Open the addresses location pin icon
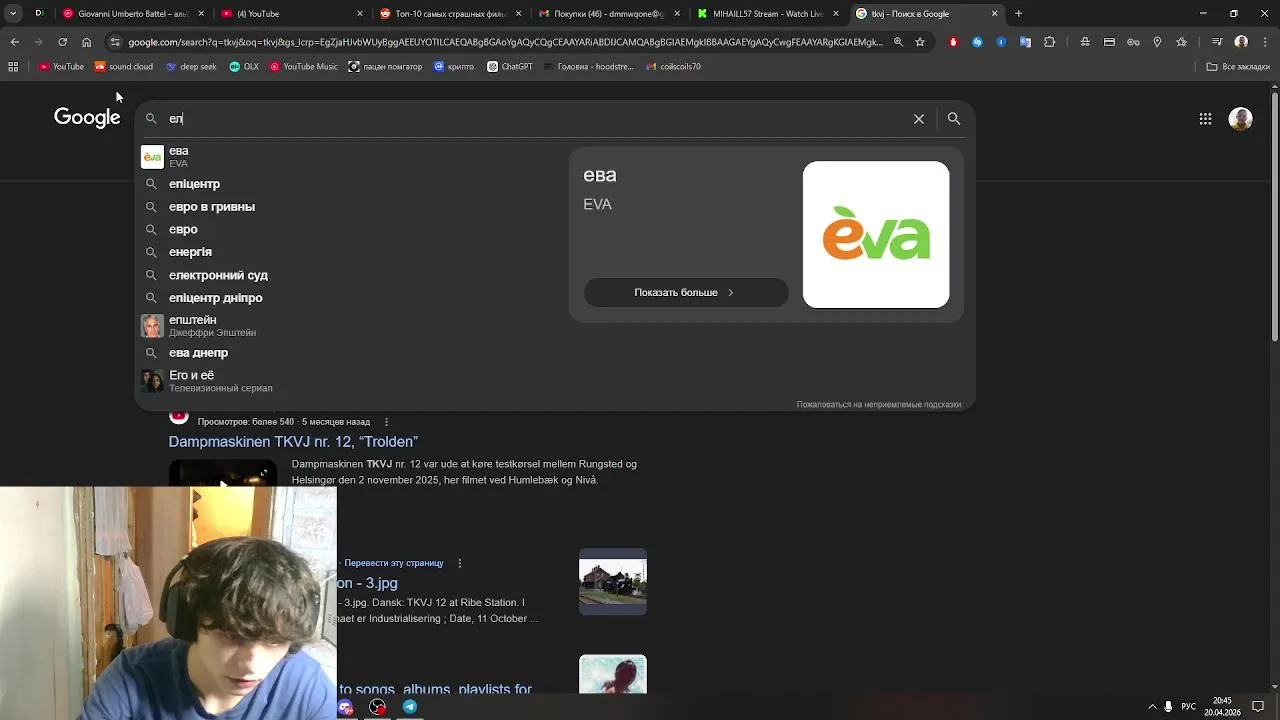The image size is (1280, 720). pos(1157,42)
